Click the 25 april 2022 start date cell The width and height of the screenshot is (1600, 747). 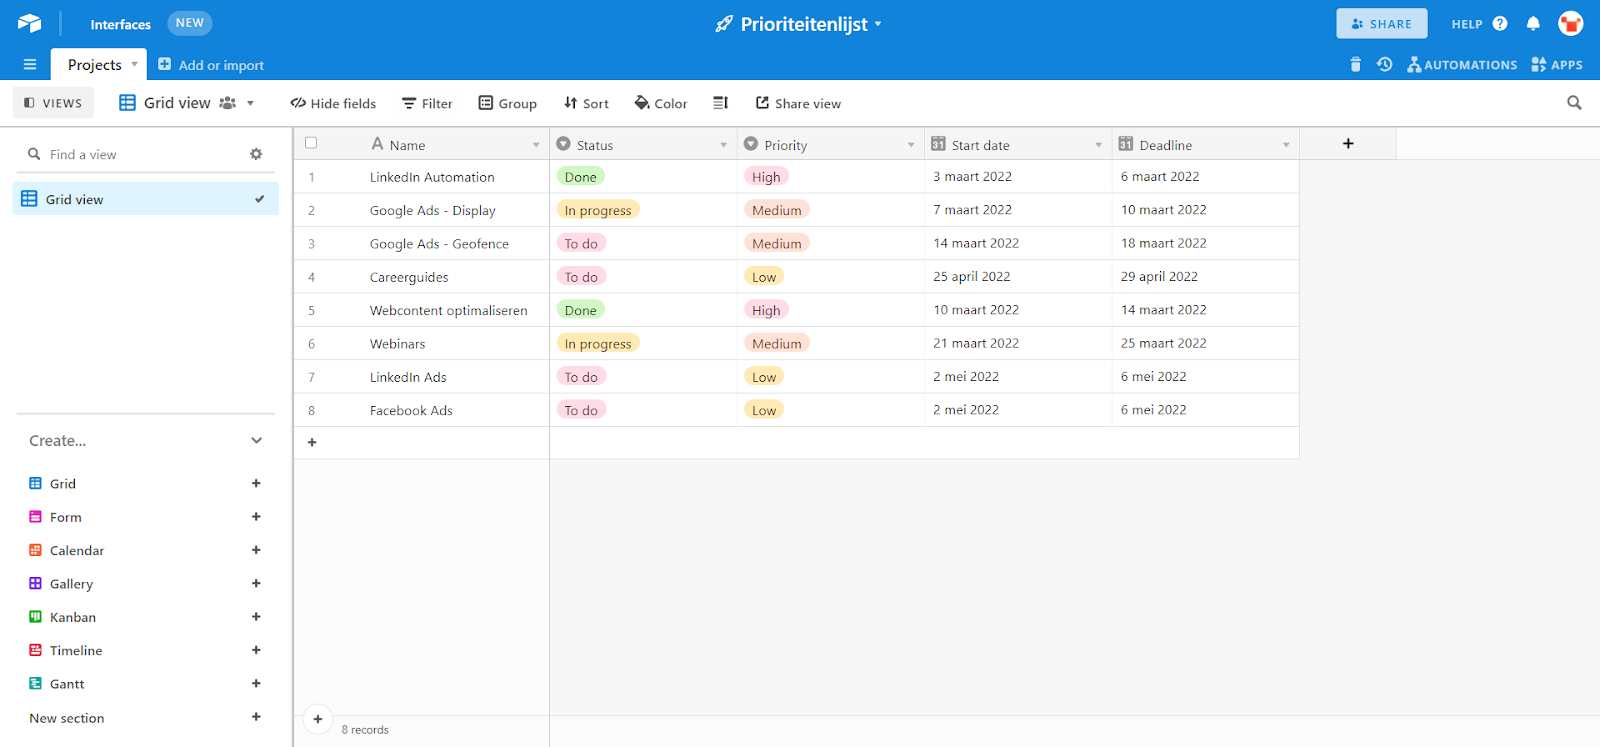[x=1018, y=276]
